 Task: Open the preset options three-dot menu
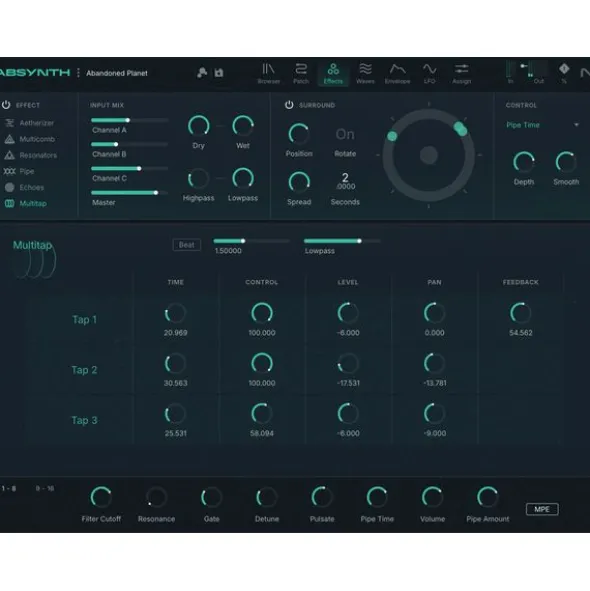[x=78, y=73]
